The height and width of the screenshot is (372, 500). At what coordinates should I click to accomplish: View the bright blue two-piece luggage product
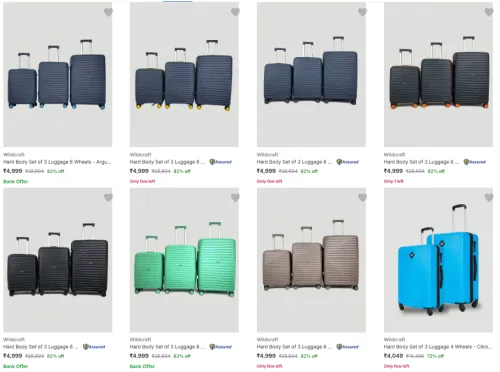(438, 260)
